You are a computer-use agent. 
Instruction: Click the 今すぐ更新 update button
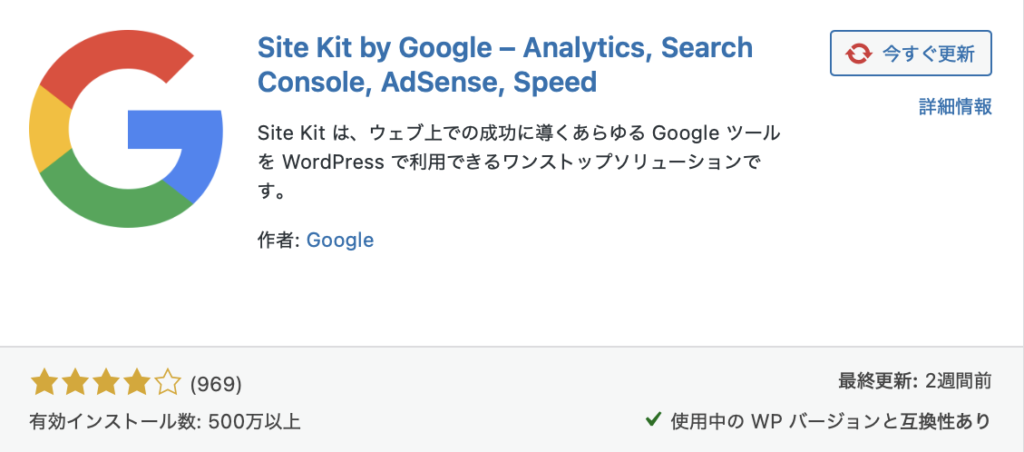tap(910, 53)
